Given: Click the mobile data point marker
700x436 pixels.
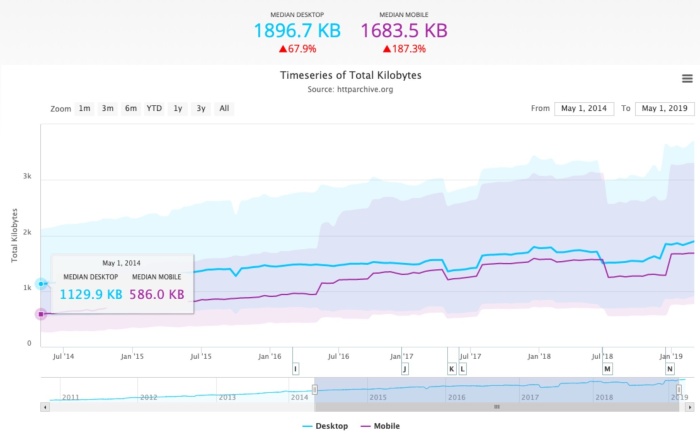Looking at the screenshot, I should [x=41, y=314].
